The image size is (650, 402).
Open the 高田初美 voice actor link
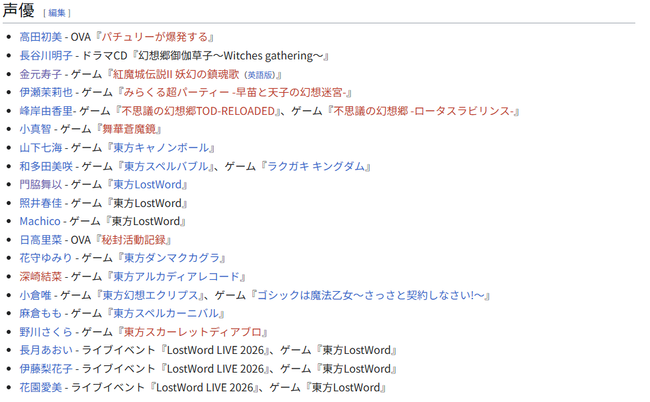point(41,37)
